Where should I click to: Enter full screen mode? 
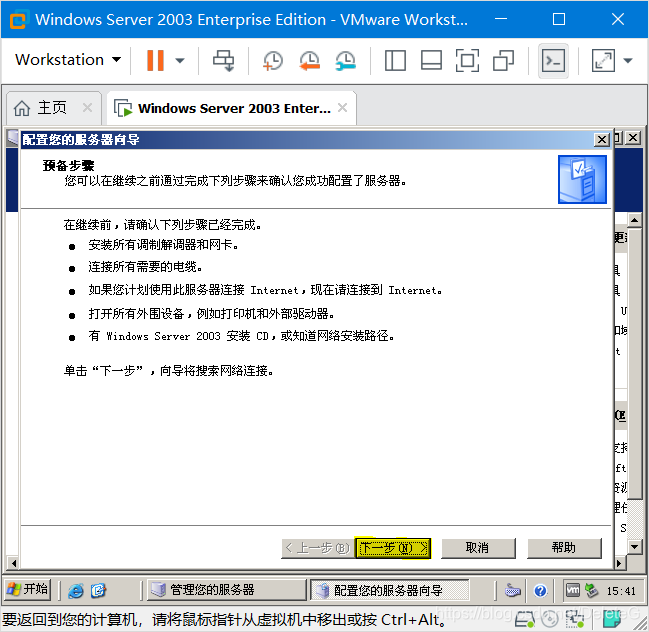[x=467, y=60]
